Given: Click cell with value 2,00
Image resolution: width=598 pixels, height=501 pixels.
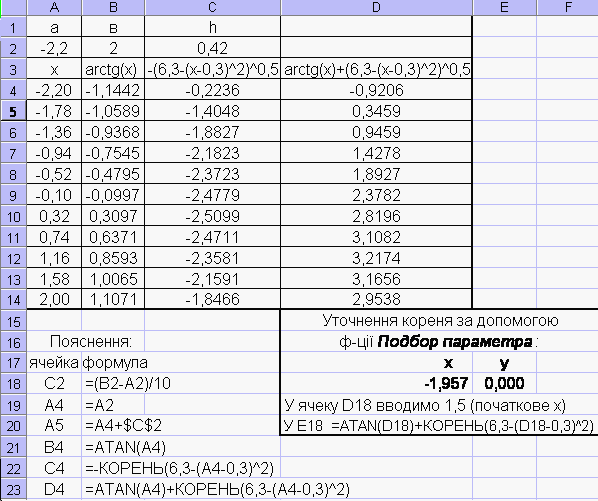Looking at the screenshot, I should click(54, 299).
